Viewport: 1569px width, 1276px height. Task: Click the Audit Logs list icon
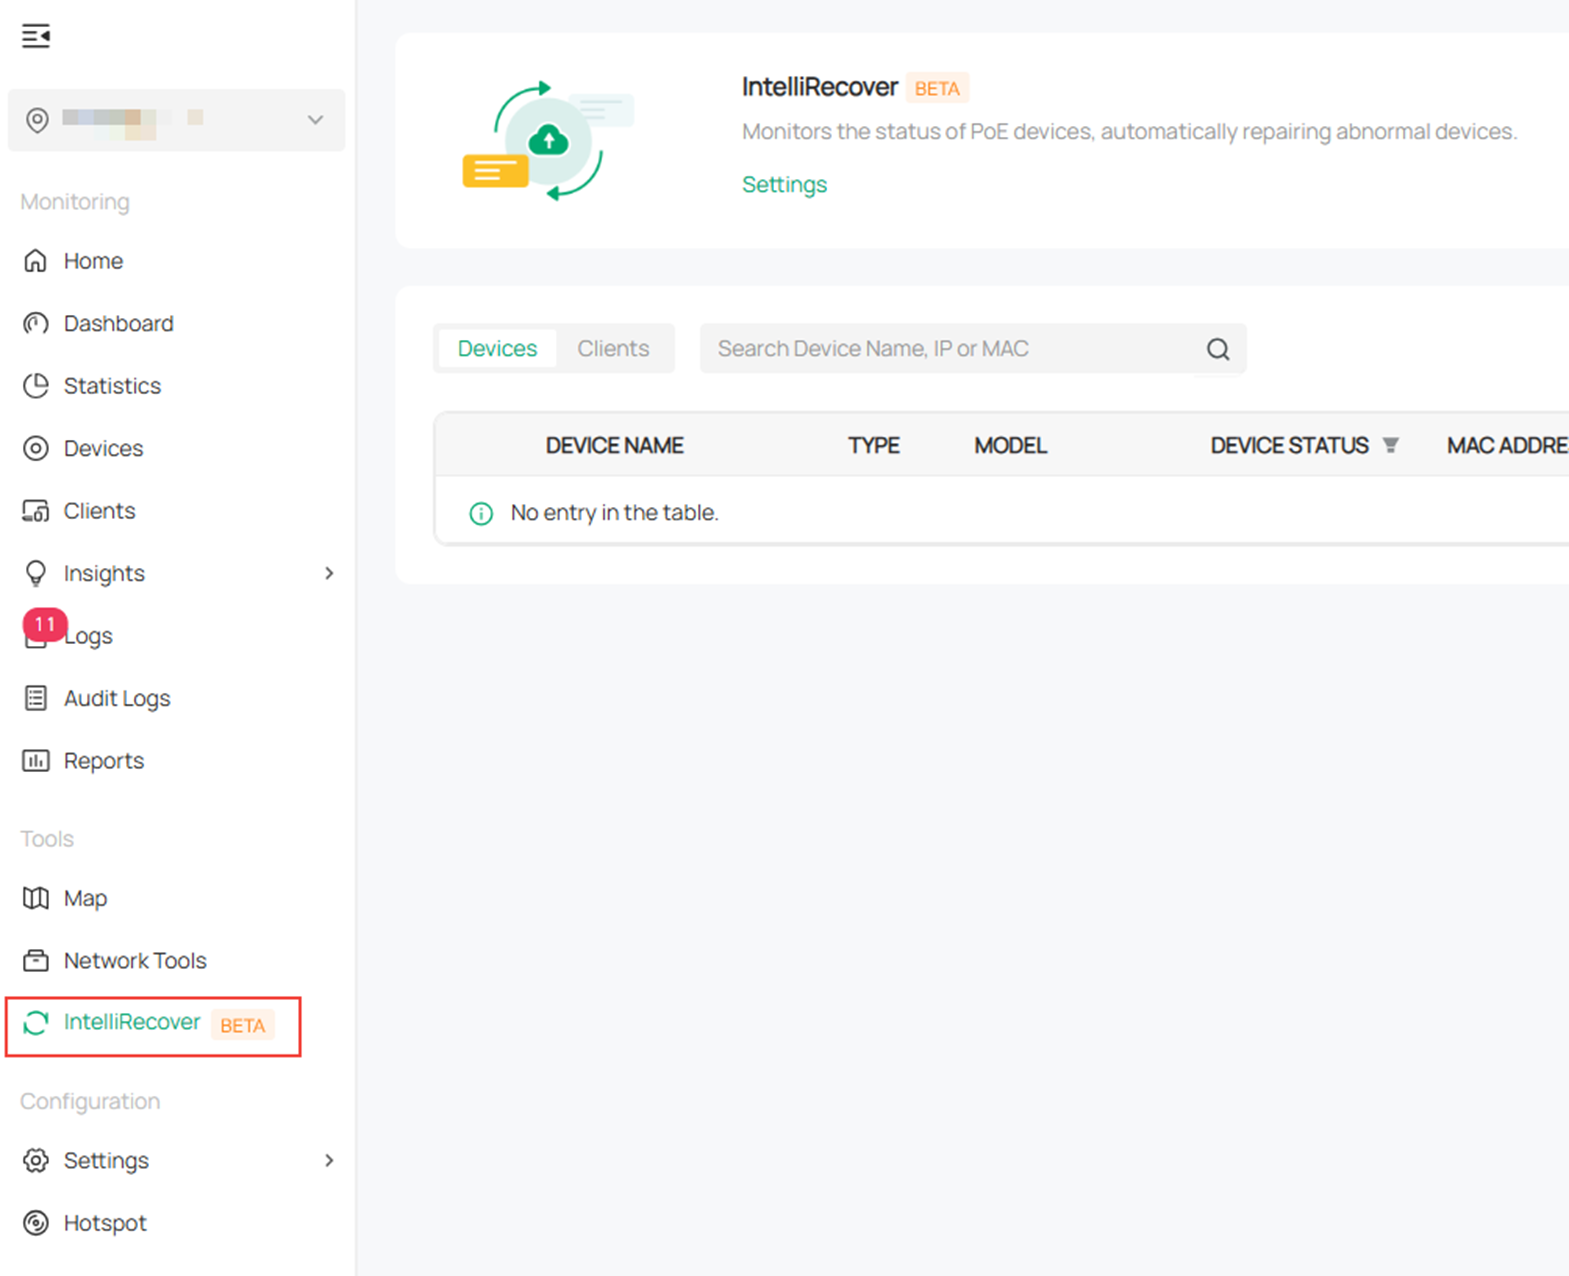(36, 698)
